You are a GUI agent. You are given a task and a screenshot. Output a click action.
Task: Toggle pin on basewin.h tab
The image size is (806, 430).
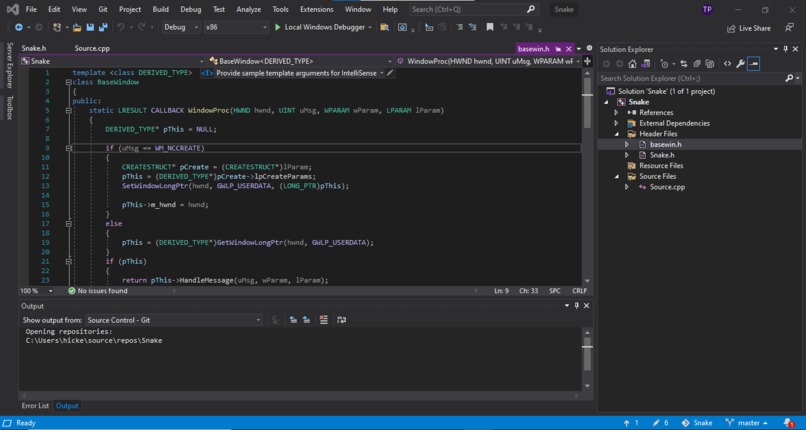coord(558,49)
